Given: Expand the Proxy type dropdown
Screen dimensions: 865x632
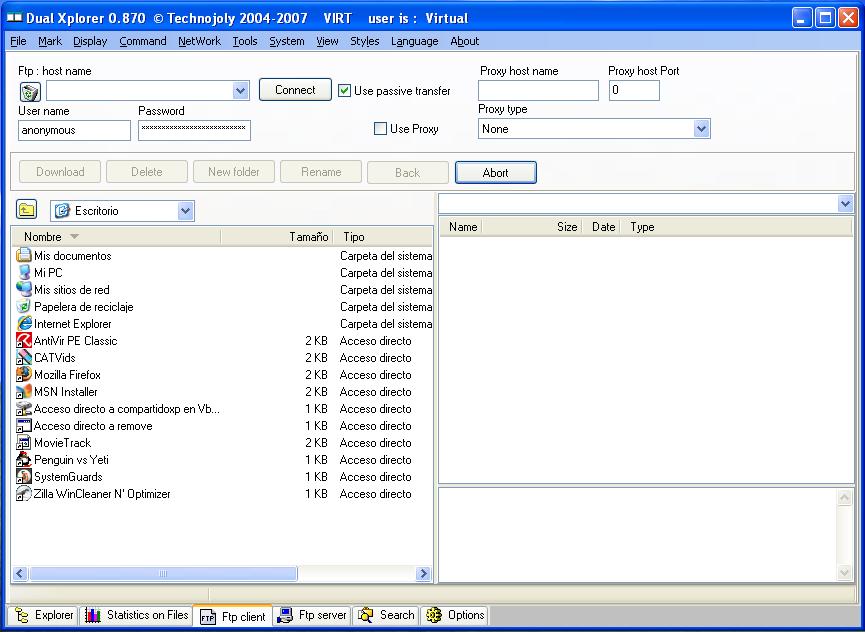Looking at the screenshot, I should click(701, 129).
